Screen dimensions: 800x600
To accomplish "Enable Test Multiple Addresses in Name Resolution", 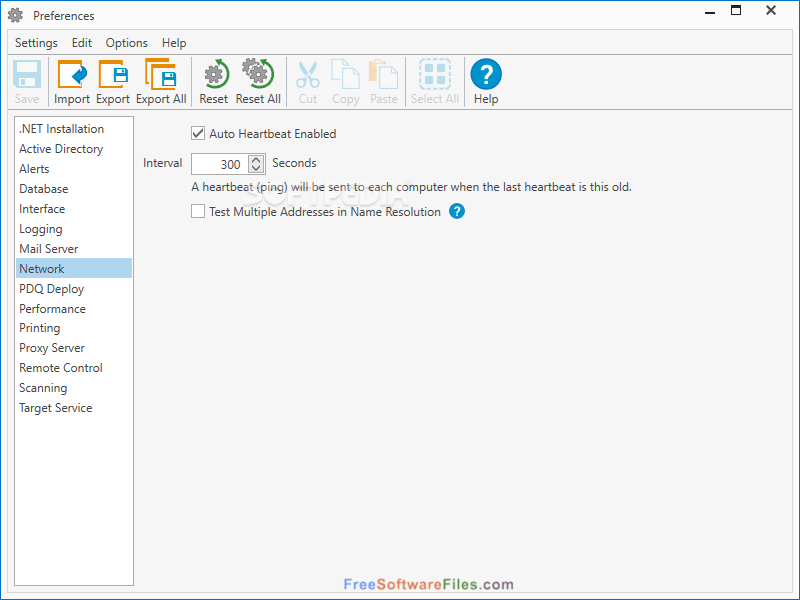I will [x=198, y=211].
